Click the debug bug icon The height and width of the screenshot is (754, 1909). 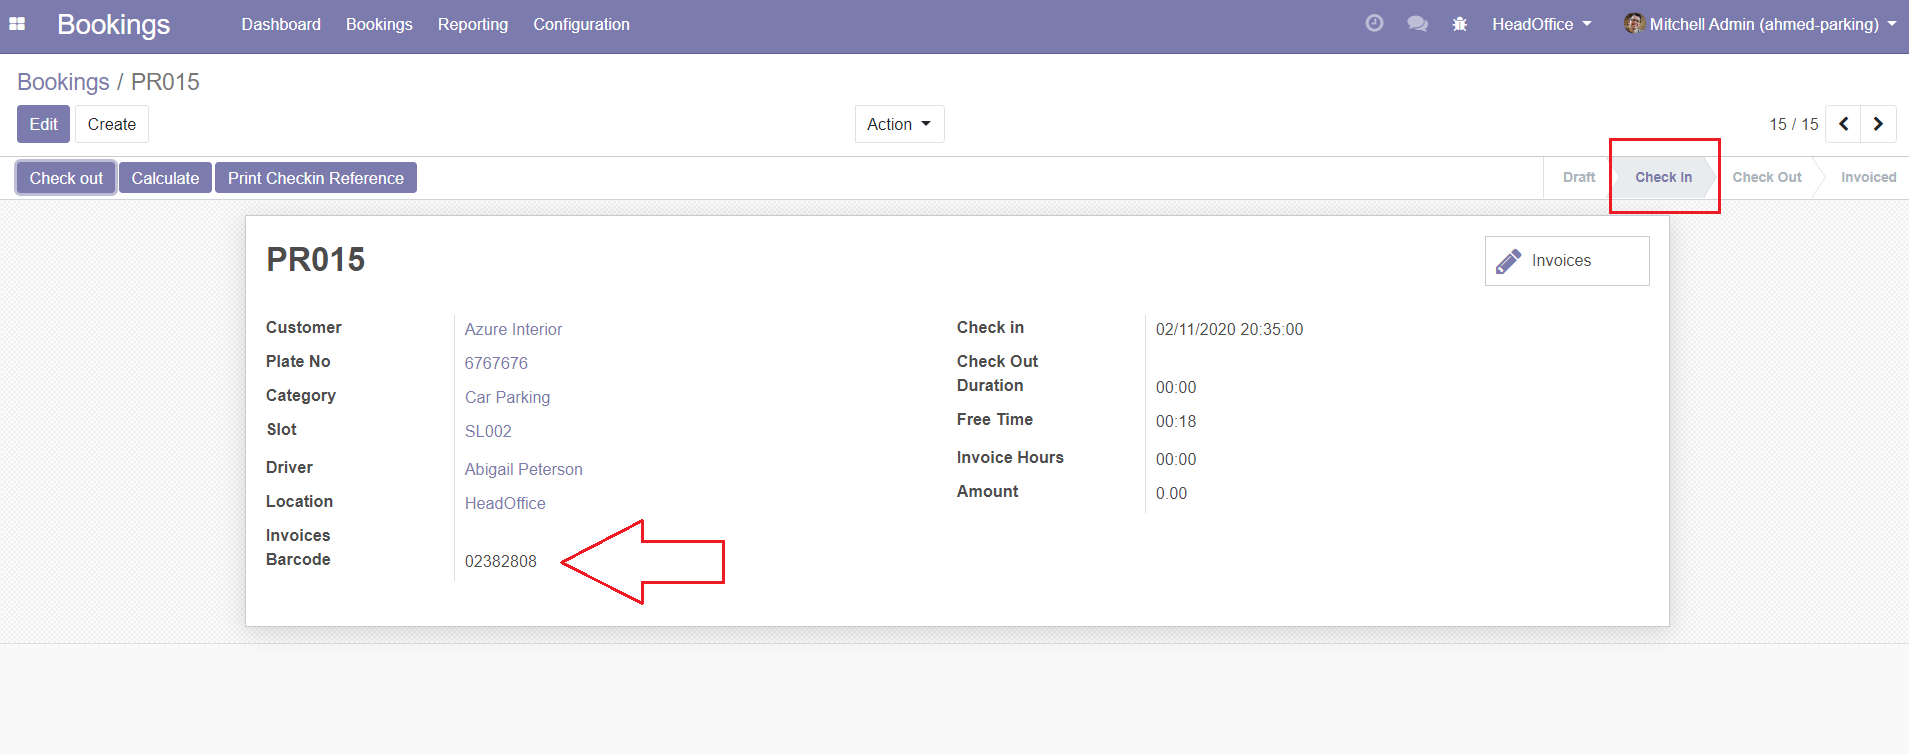(x=1459, y=24)
